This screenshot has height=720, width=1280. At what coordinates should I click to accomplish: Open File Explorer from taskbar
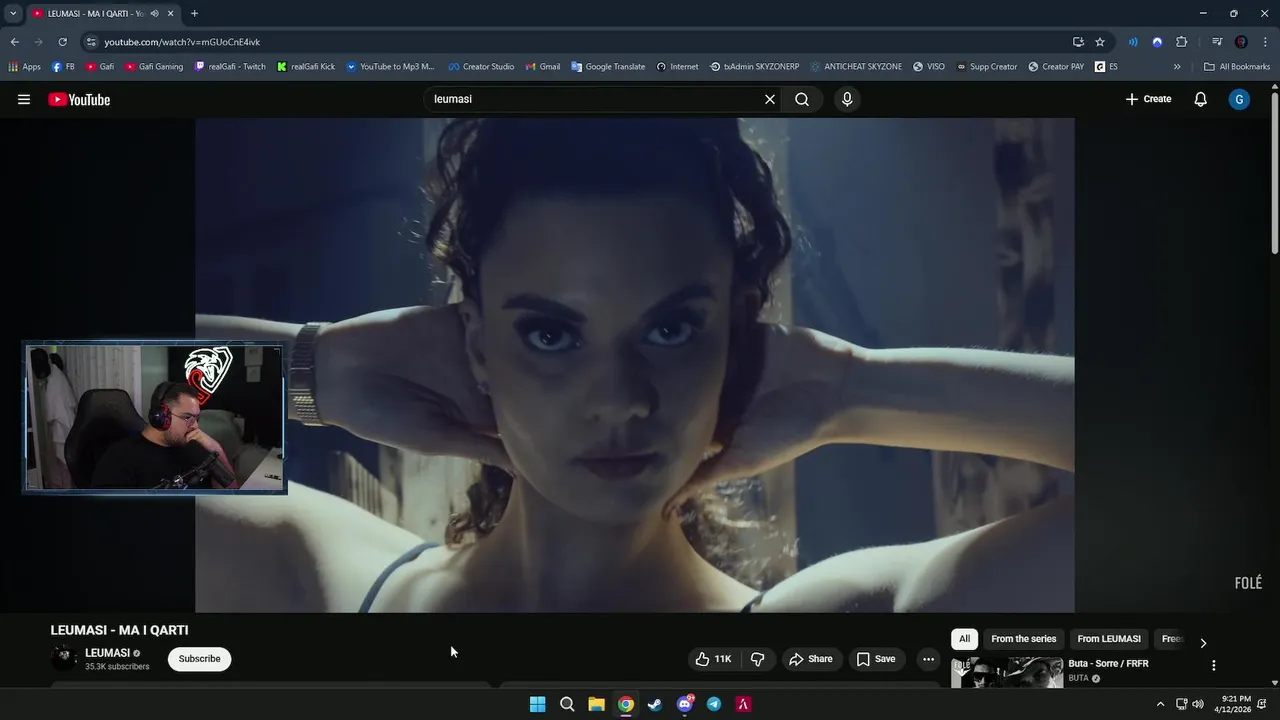(x=596, y=704)
